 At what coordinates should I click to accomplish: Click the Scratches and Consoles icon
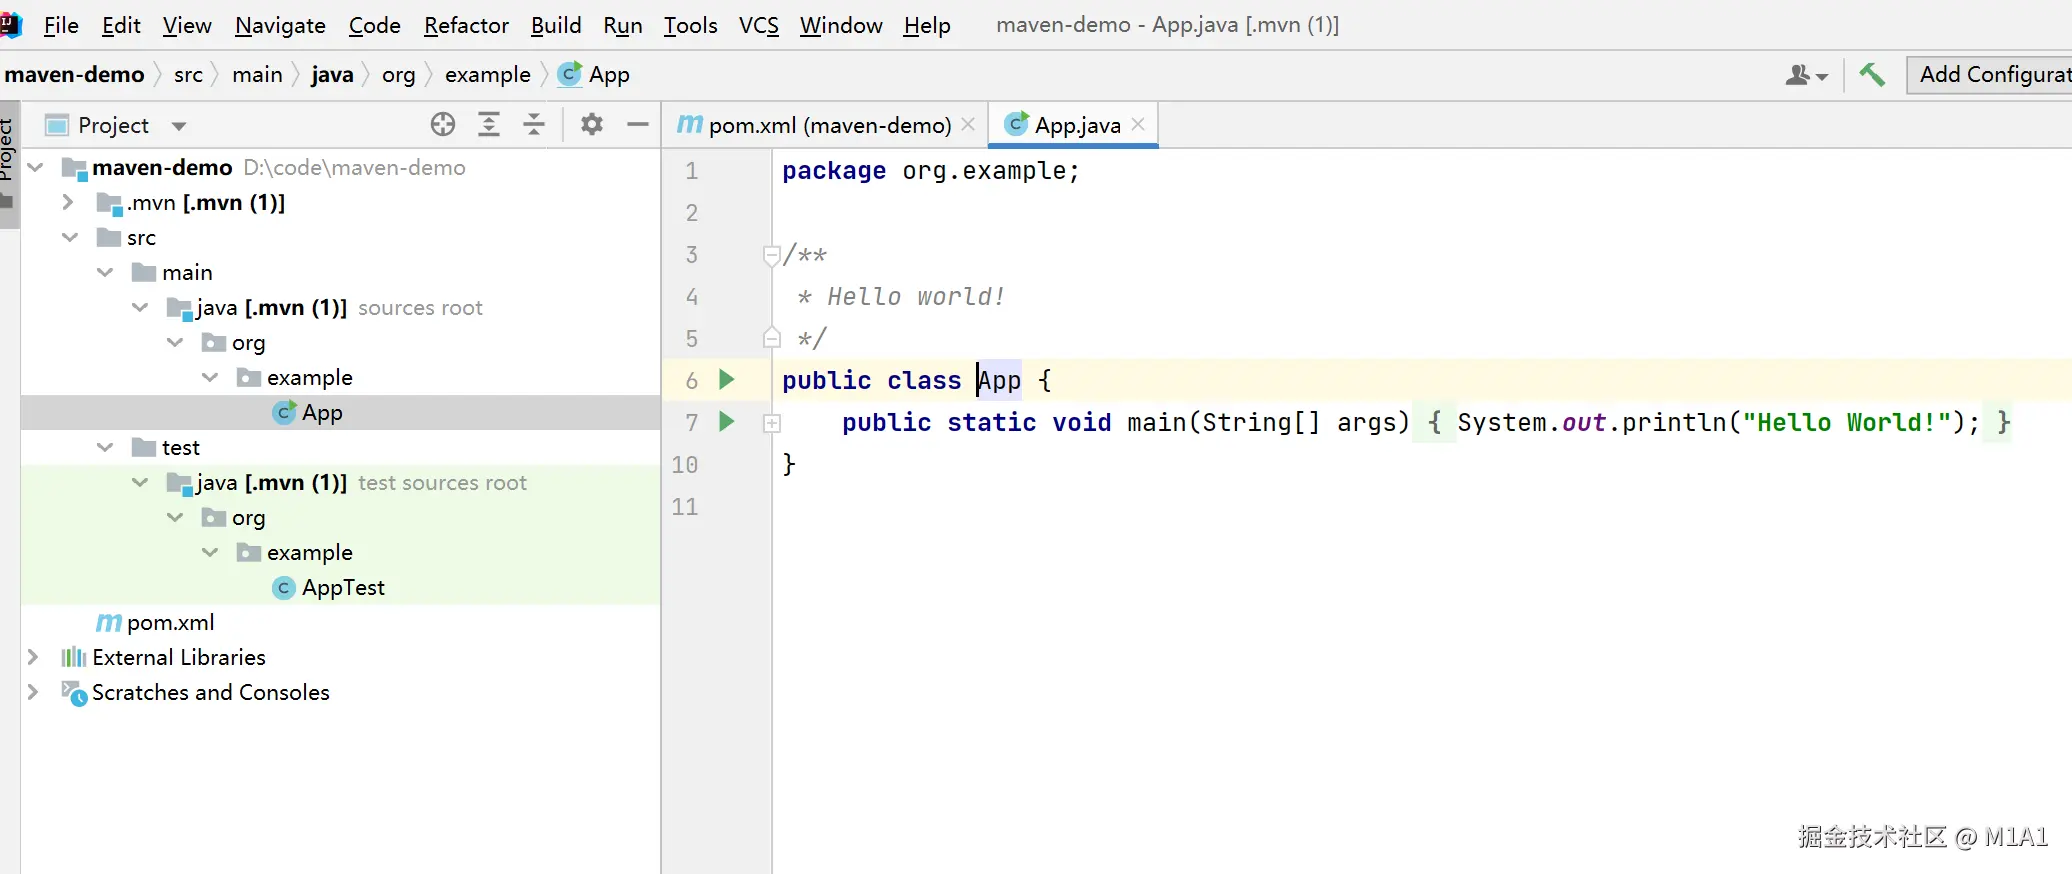75,692
